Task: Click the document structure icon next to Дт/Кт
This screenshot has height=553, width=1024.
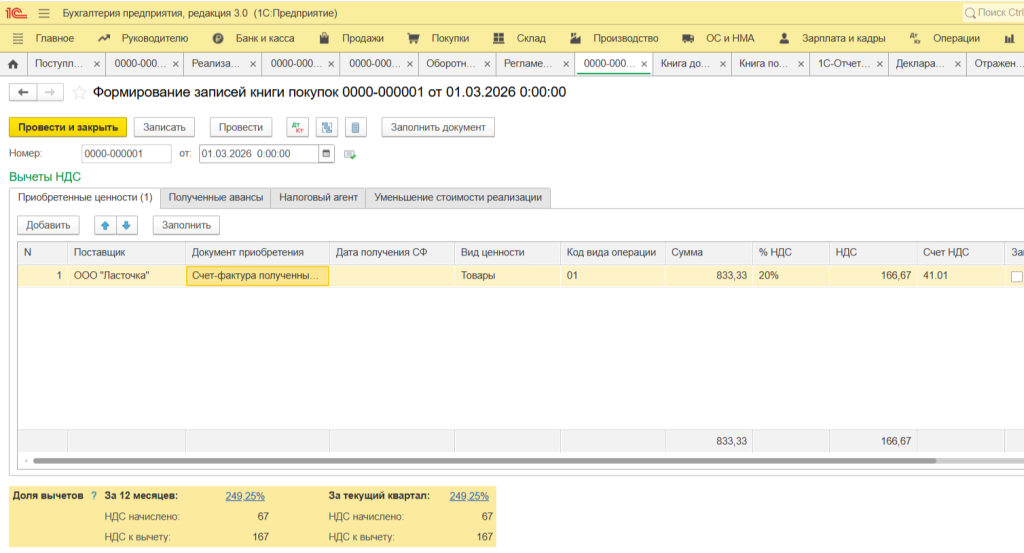Action: coord(326,128)
